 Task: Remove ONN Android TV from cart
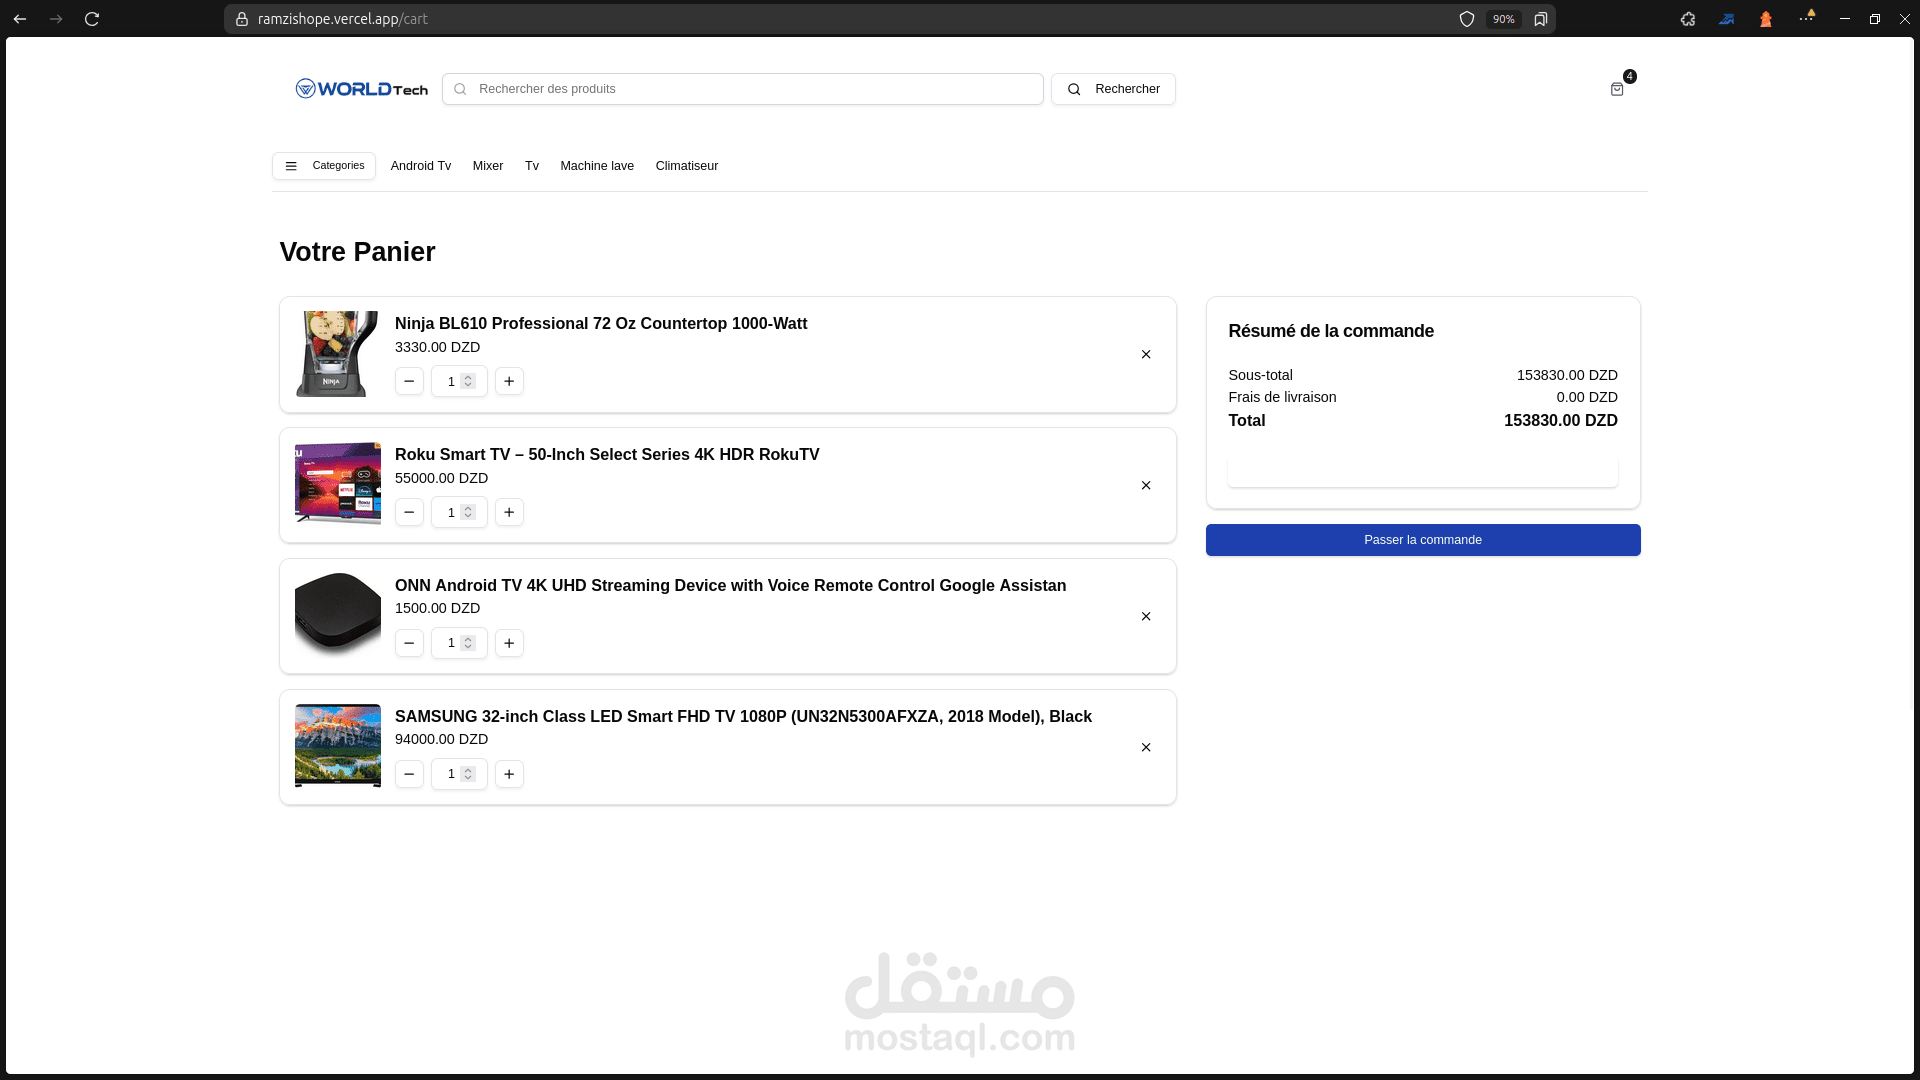(1146, 616)
